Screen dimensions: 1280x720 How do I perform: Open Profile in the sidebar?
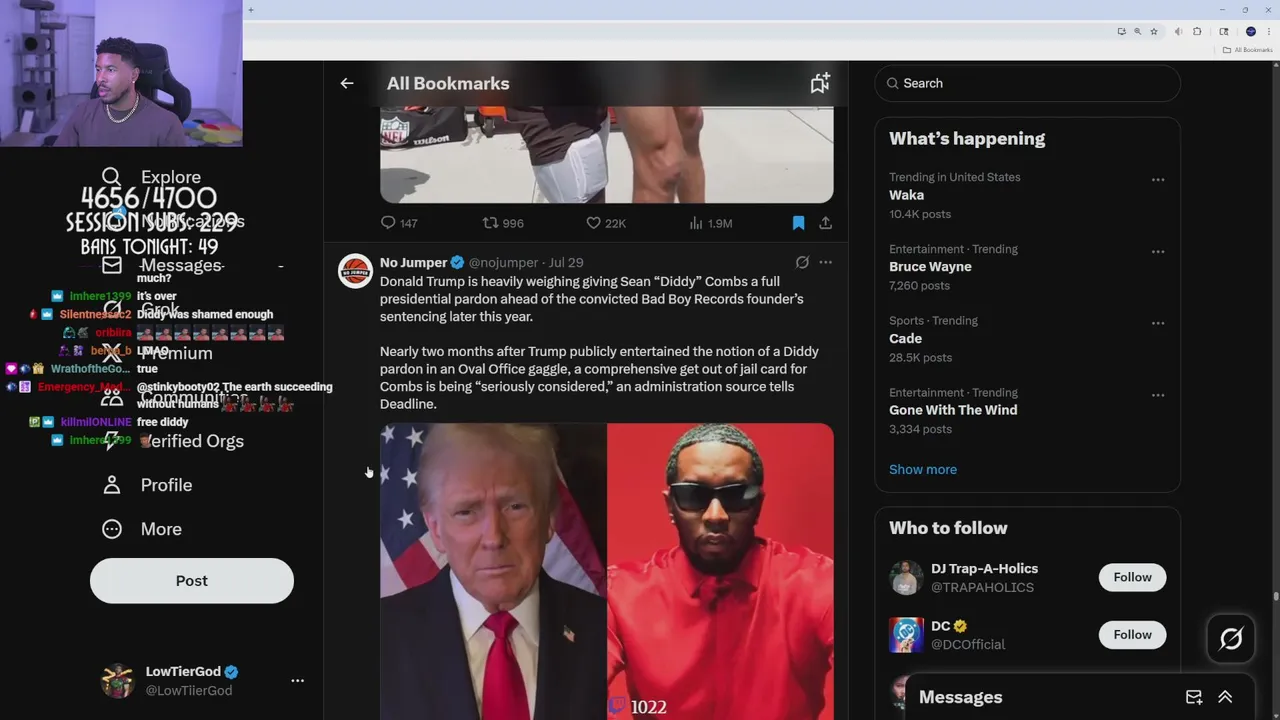[x=148, y=485]
